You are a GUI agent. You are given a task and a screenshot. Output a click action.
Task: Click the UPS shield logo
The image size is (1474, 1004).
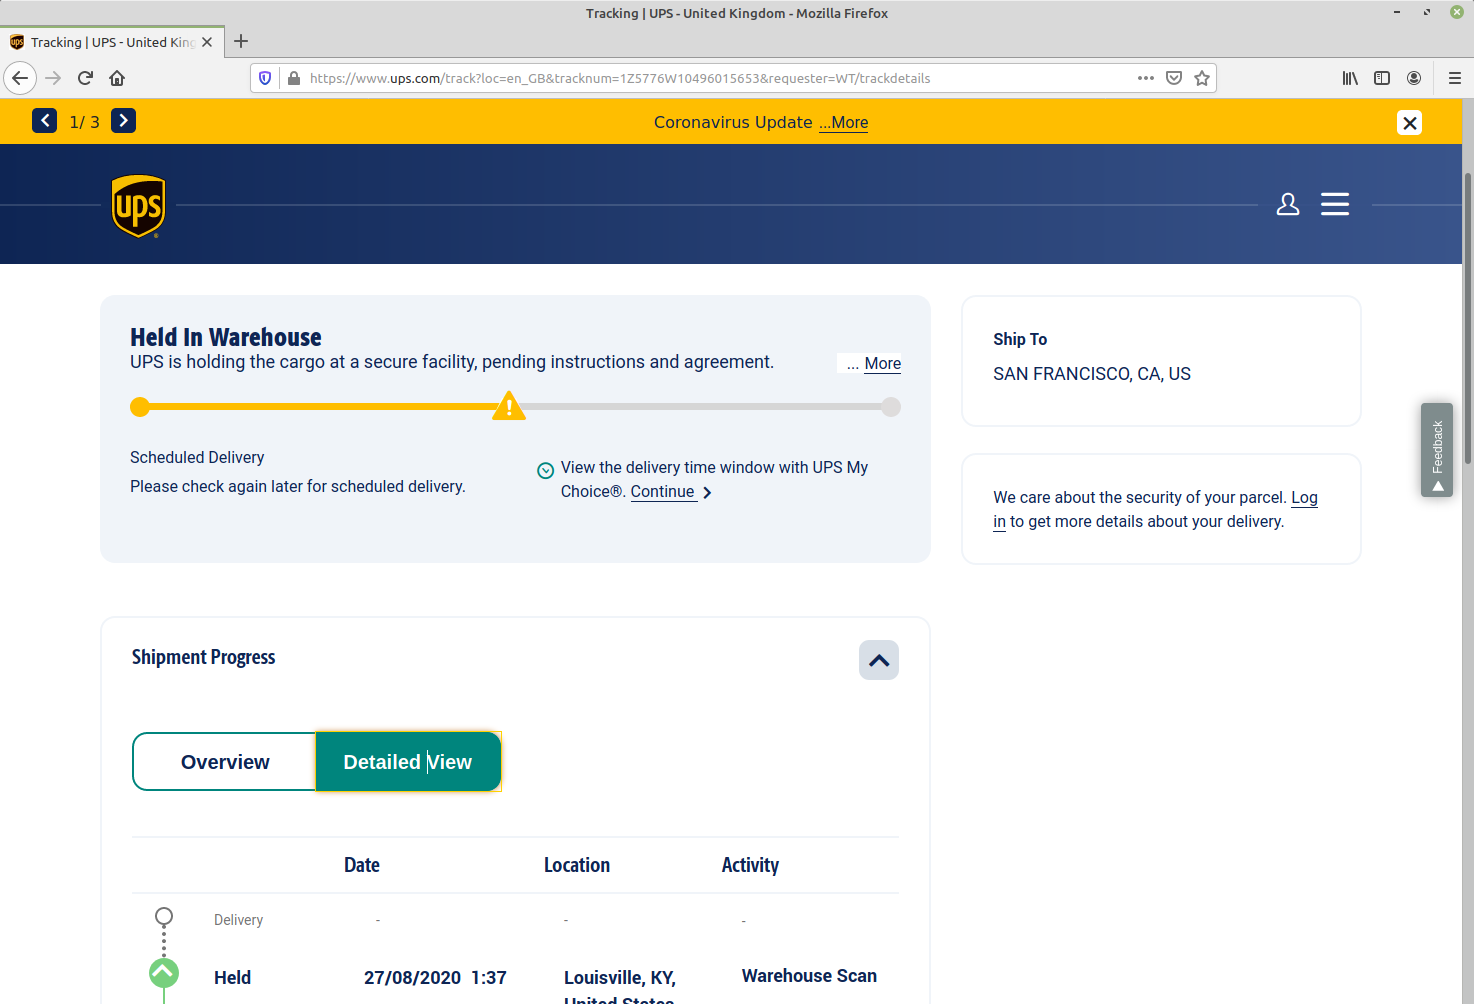click(138, 206)
